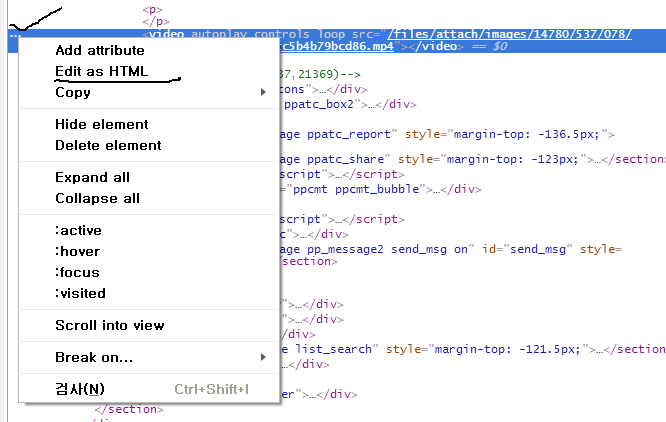Select the ppcmt_bubble div line

click(381, 189)
